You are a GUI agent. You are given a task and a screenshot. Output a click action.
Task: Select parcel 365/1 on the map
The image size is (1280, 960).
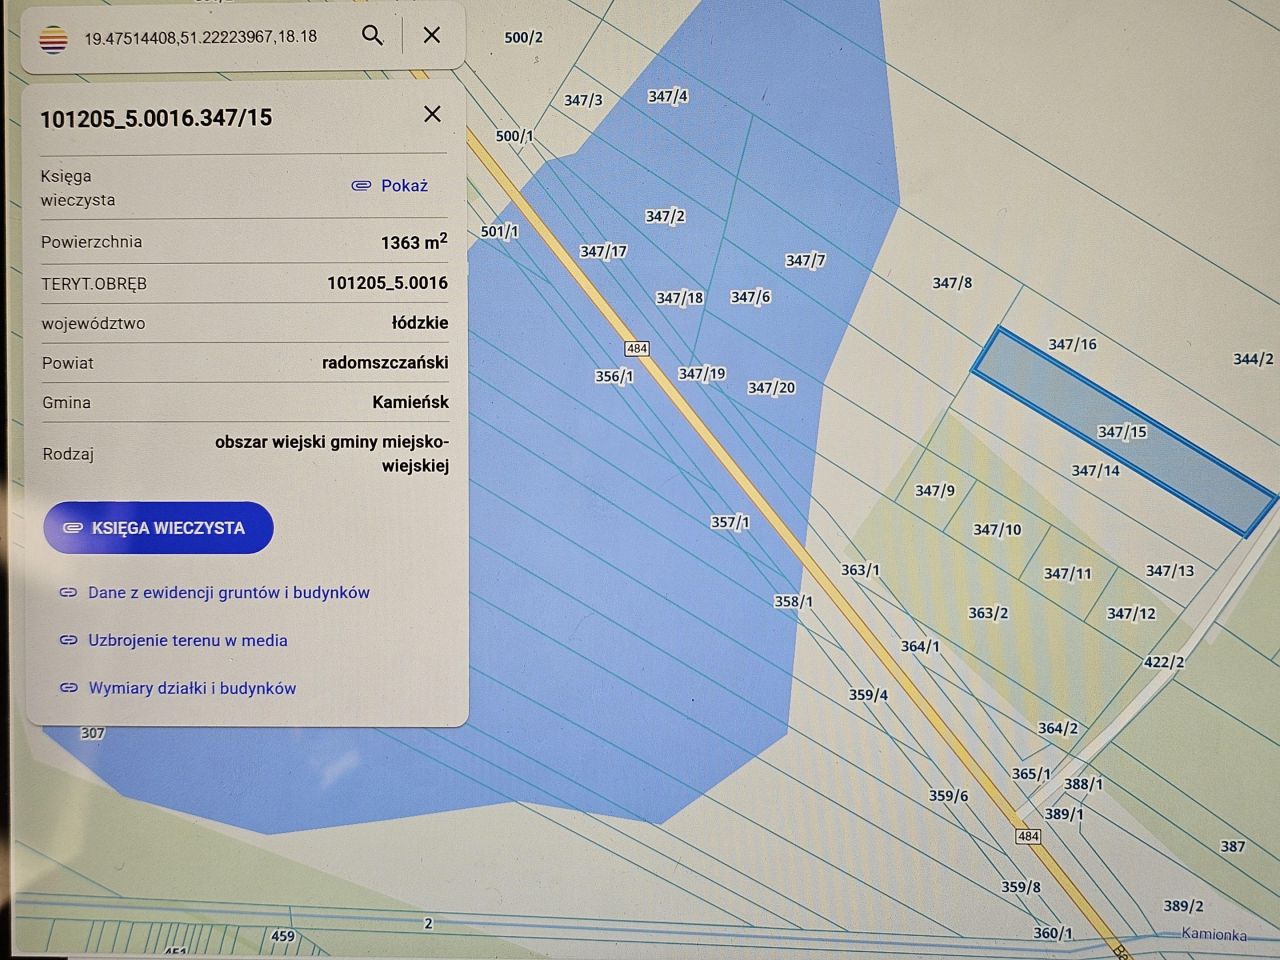click(1031, 774)
